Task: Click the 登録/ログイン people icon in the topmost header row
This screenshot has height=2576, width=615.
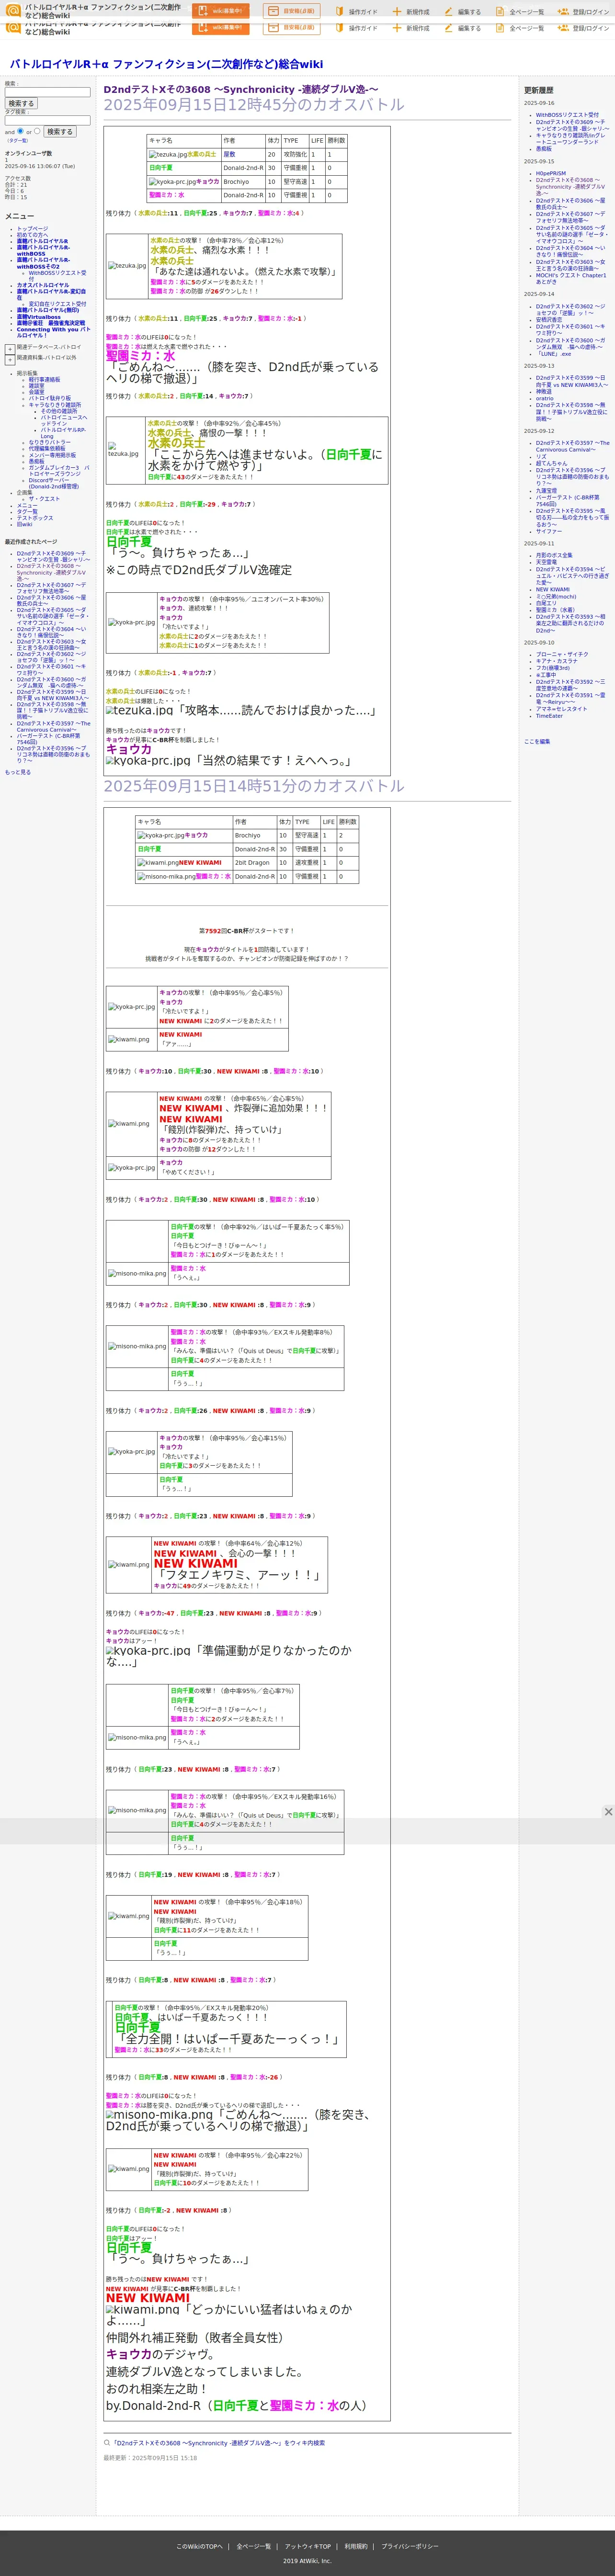Action: click(x=563, y=12)
